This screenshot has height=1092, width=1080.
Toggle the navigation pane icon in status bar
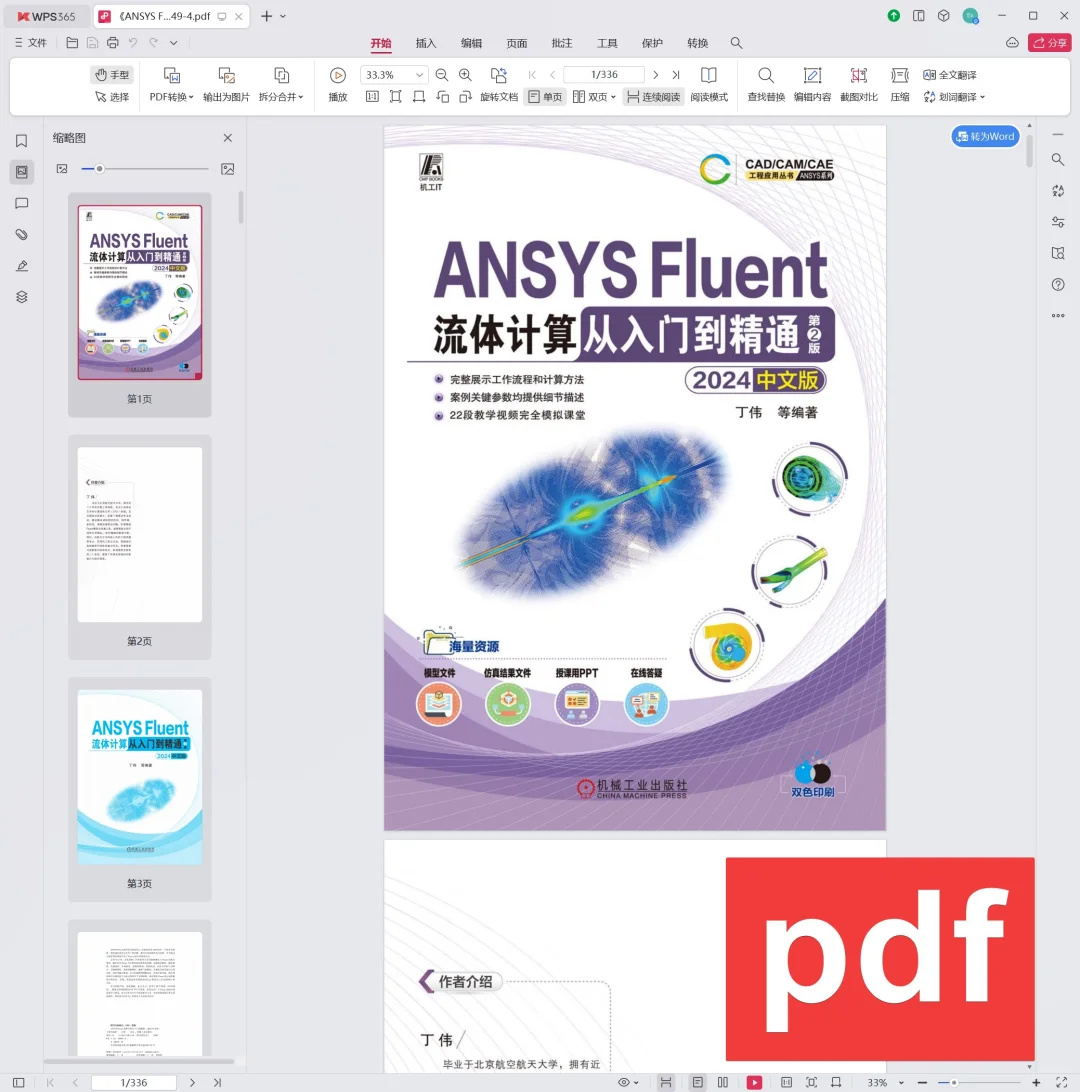click(19, 1082)
